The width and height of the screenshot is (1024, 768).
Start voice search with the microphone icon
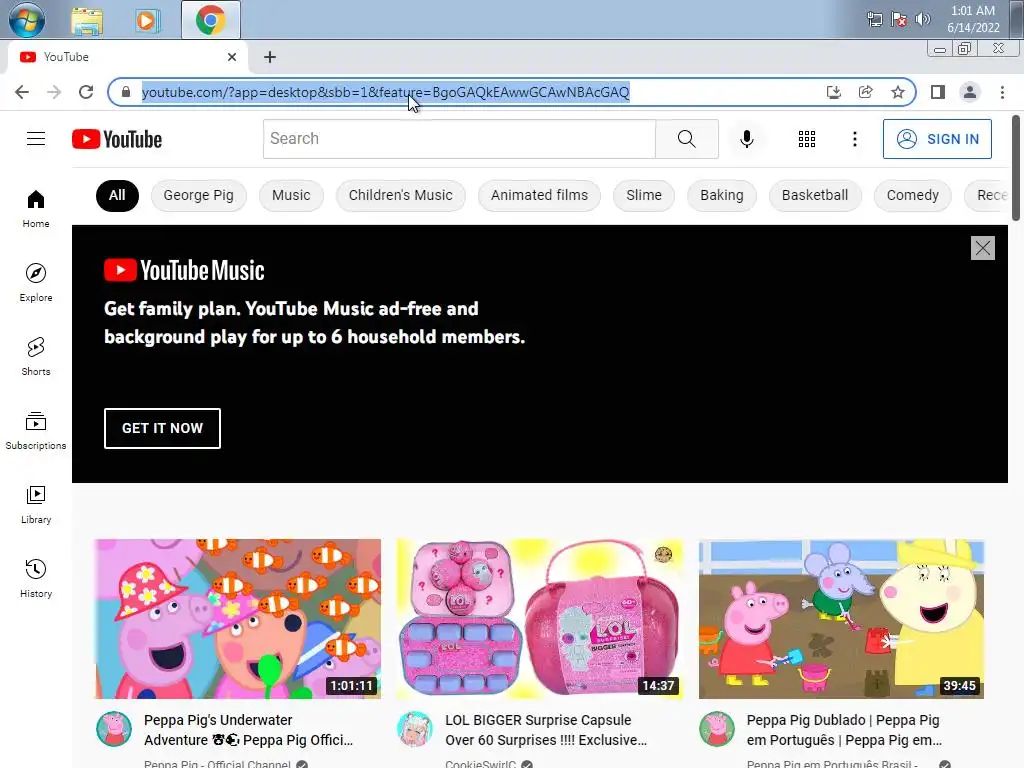click(x=746, y=138)
